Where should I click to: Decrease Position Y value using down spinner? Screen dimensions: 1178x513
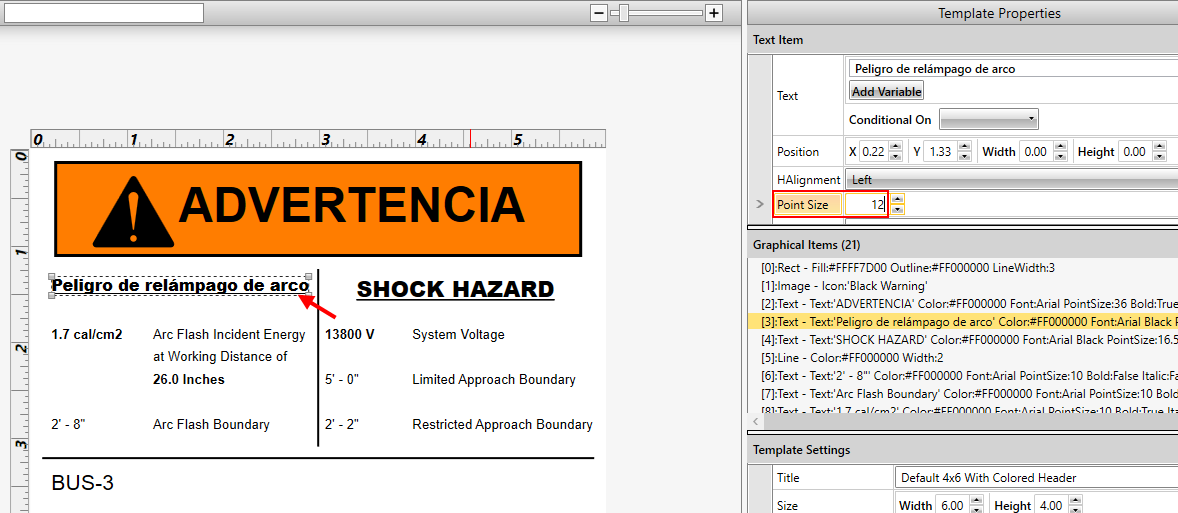coord(964,157)
